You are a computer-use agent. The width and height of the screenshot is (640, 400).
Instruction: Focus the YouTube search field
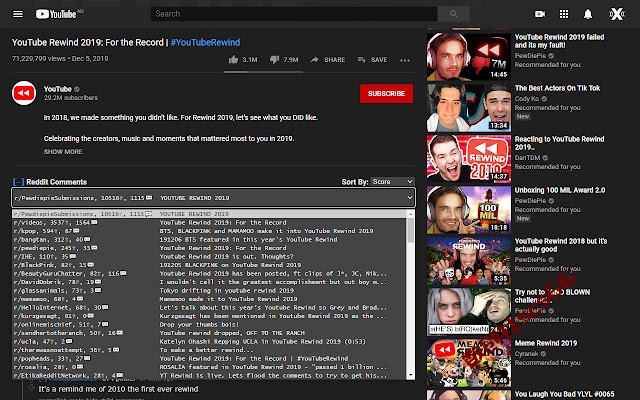click(x=294, y=14)
